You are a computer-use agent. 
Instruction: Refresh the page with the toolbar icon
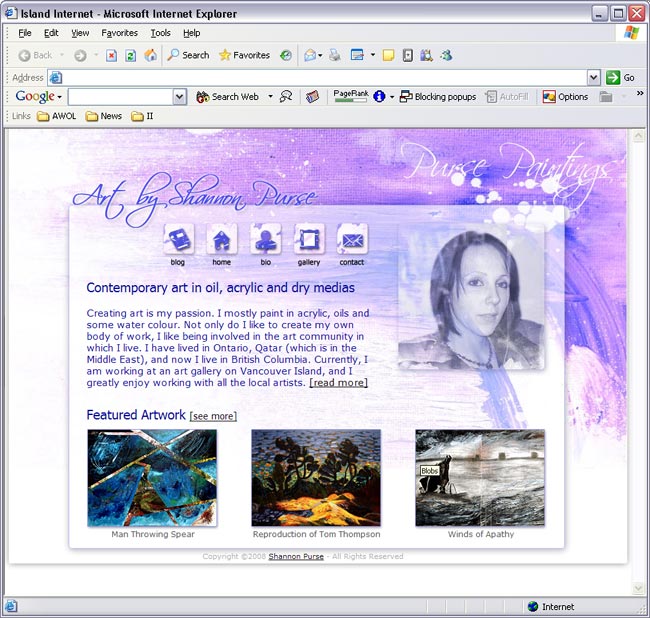pos(130,55)
